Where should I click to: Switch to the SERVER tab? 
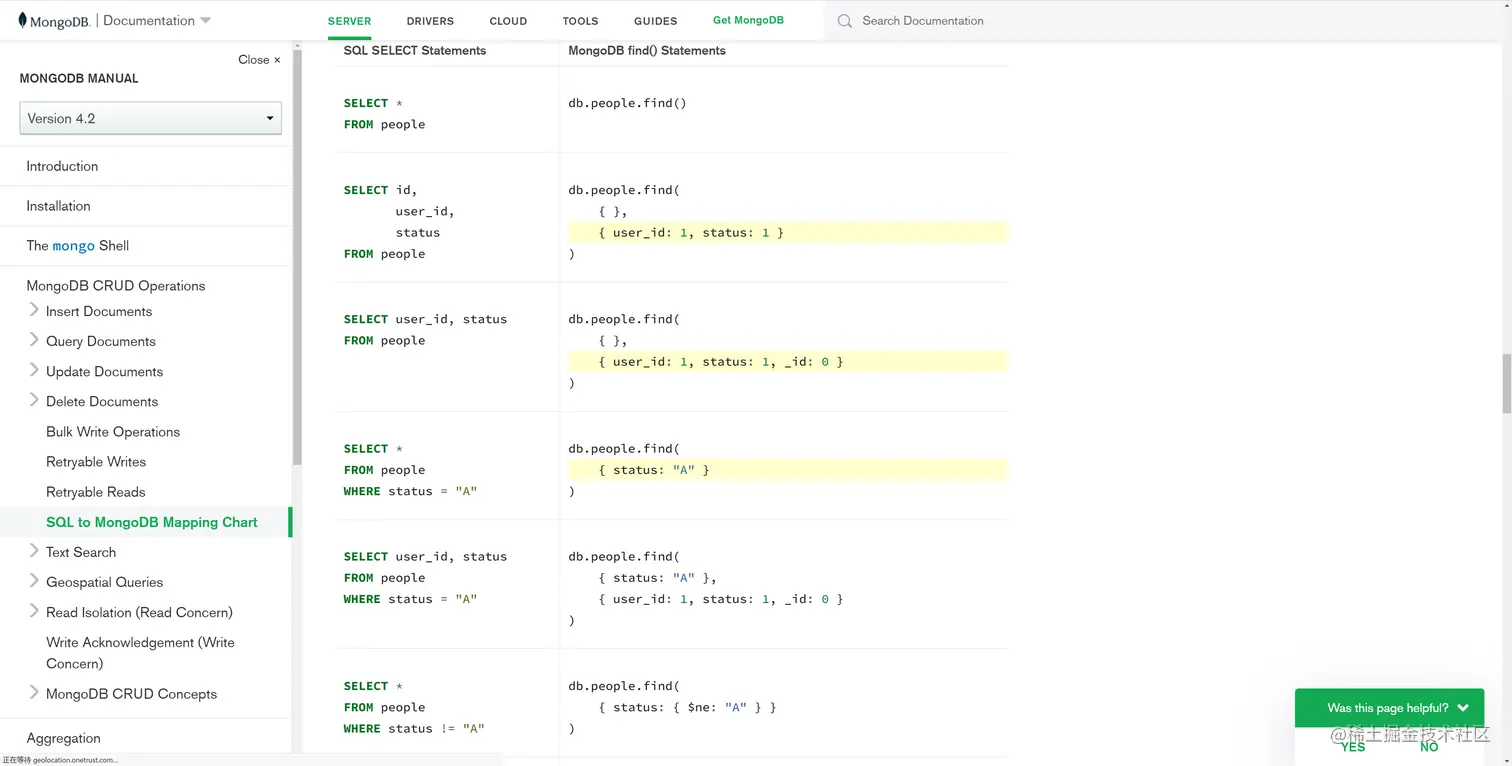pyautogui.click(x=349, y=21)
